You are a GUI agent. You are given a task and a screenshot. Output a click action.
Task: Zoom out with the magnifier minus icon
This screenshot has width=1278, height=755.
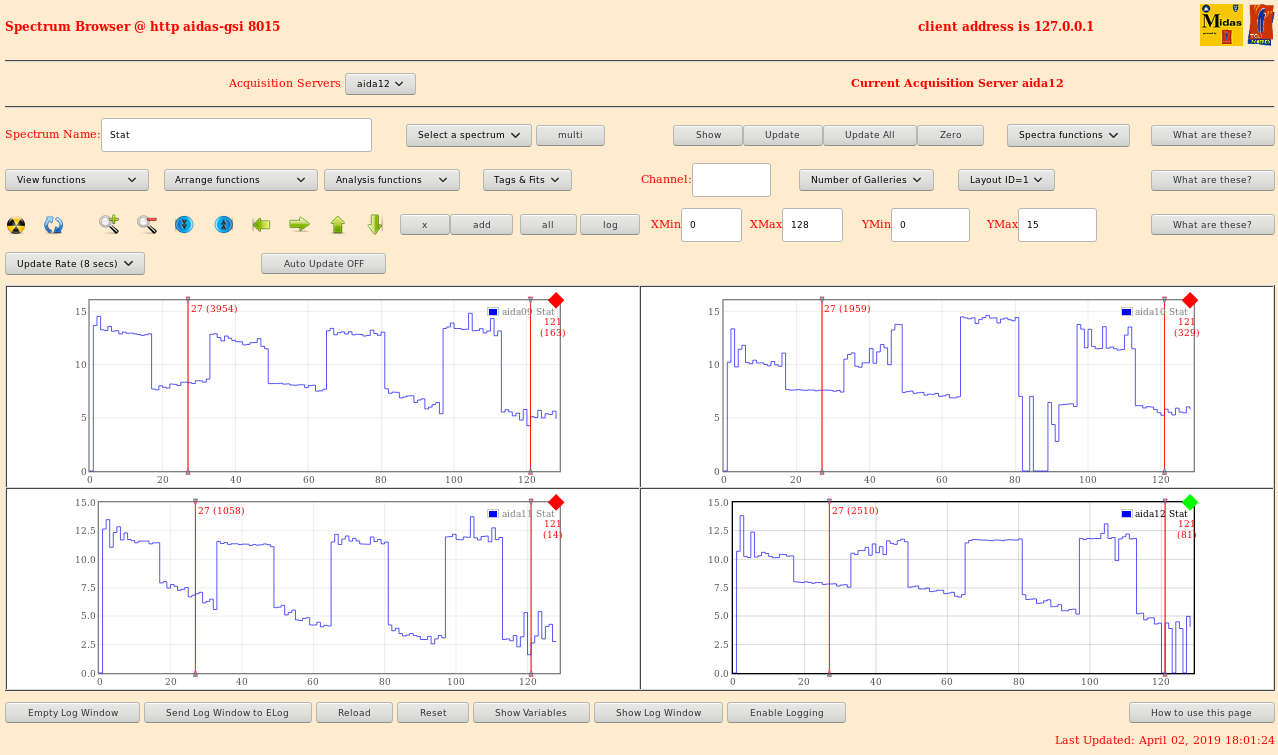click(x=147, y=225)
